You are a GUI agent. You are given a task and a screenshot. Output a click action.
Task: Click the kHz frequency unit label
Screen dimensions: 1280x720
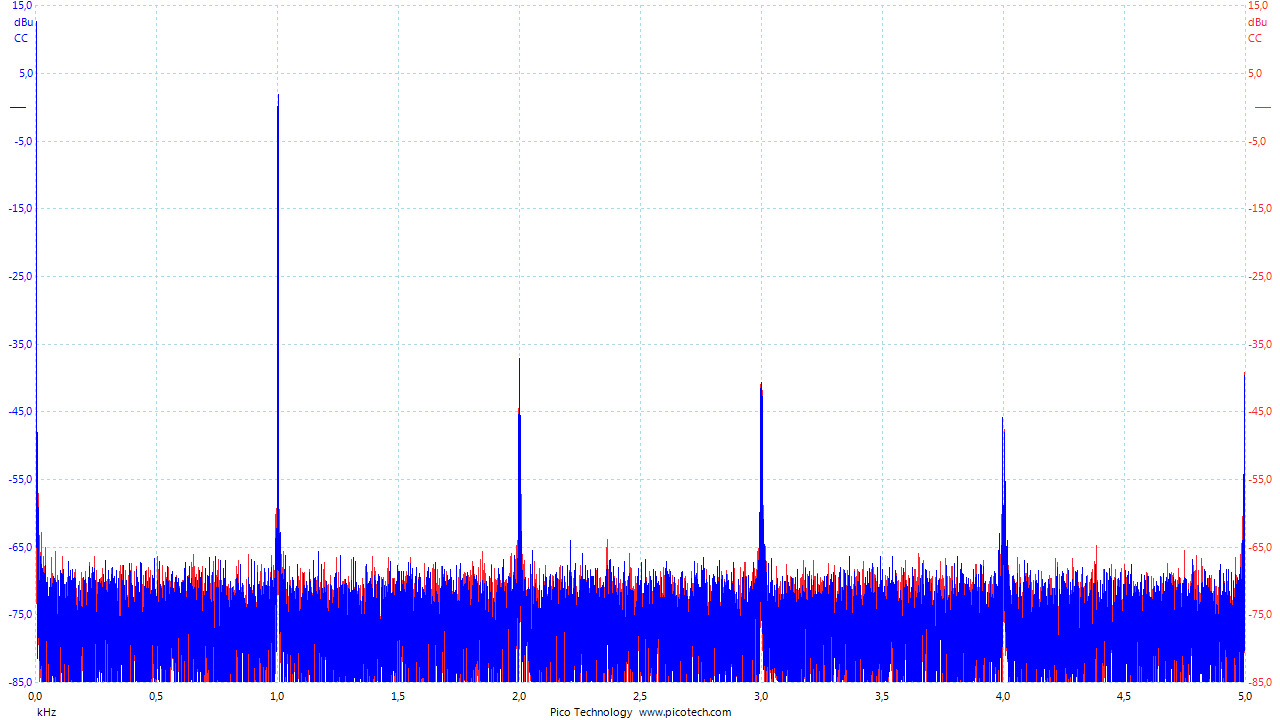[x=46, y=712]
